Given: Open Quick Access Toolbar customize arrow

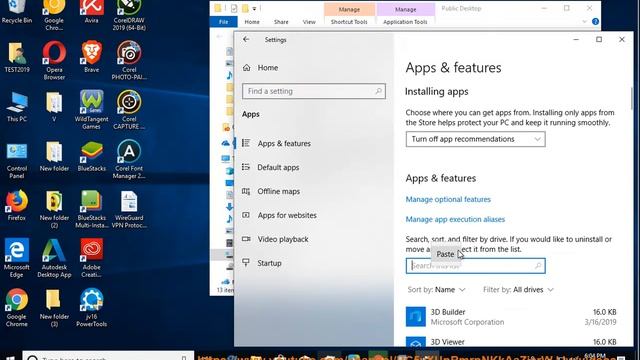Looking at the screenshot, I should click(x=254, y=8).
